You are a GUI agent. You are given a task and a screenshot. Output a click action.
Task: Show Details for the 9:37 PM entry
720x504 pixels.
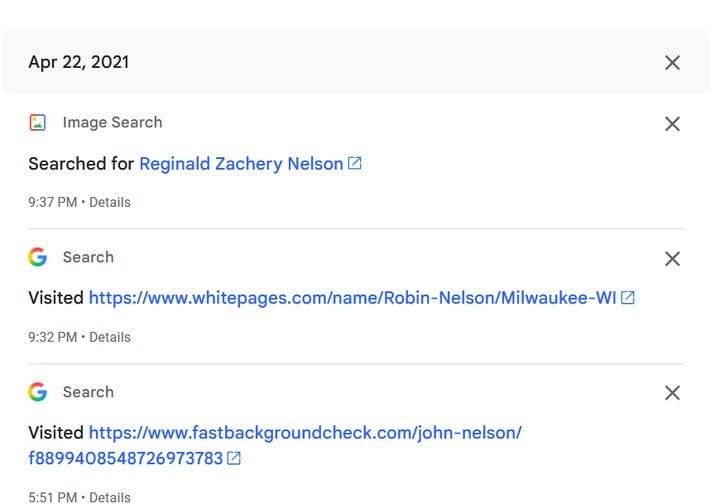pyautogui.click(x=110, y=202)
